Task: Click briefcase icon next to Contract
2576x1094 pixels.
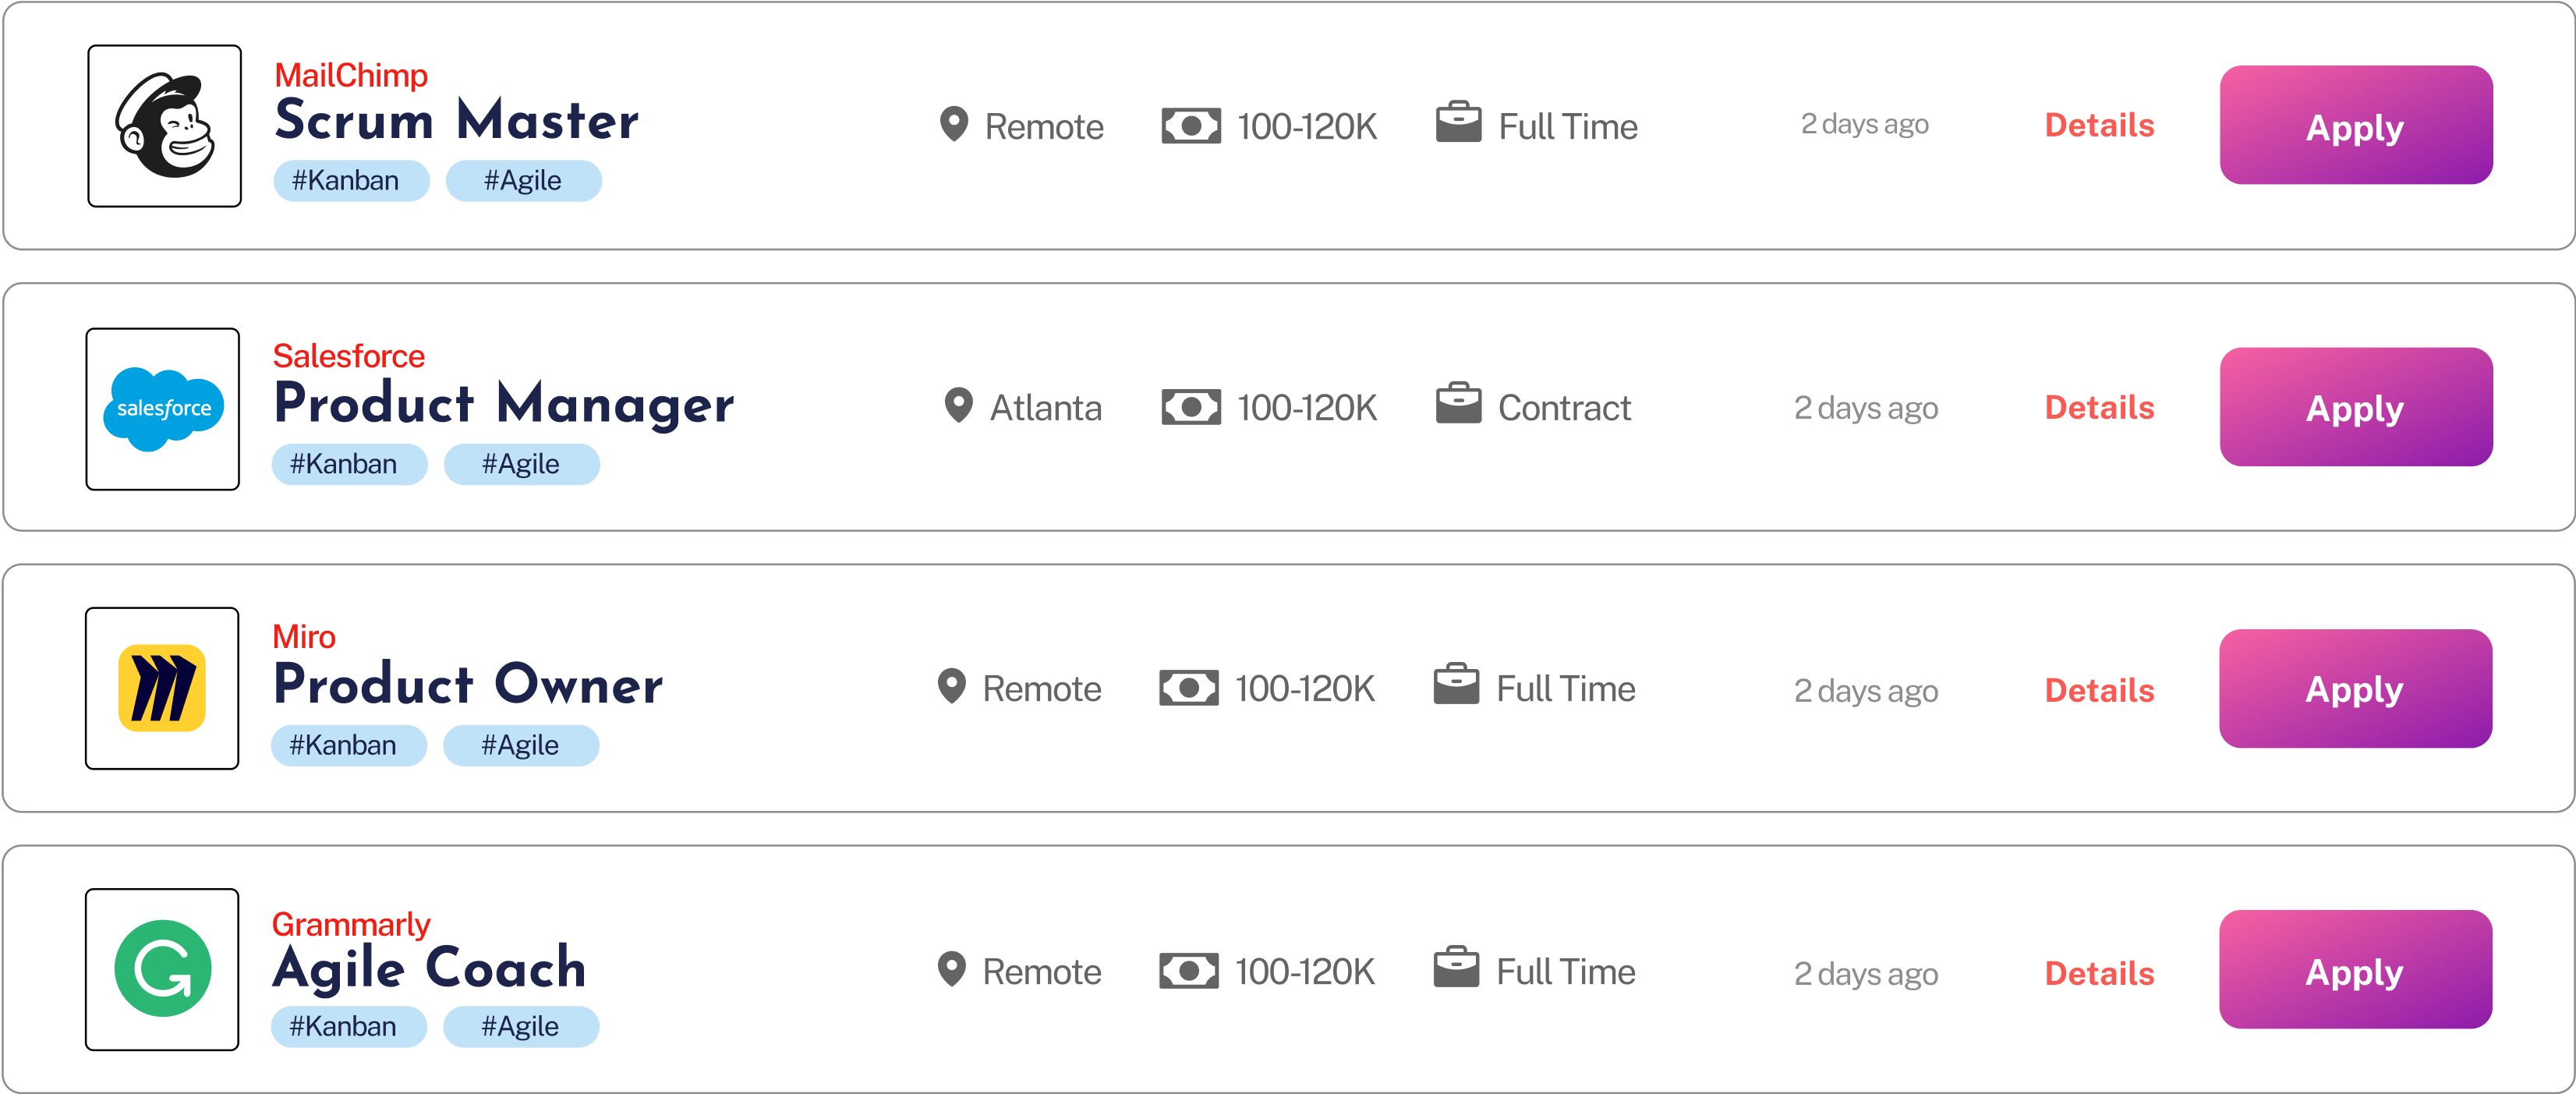Action: tap(1458, 404)
